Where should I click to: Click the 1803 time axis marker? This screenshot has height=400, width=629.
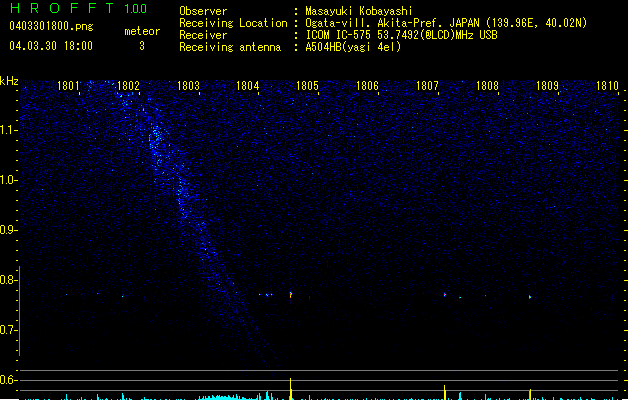point(188,86)
